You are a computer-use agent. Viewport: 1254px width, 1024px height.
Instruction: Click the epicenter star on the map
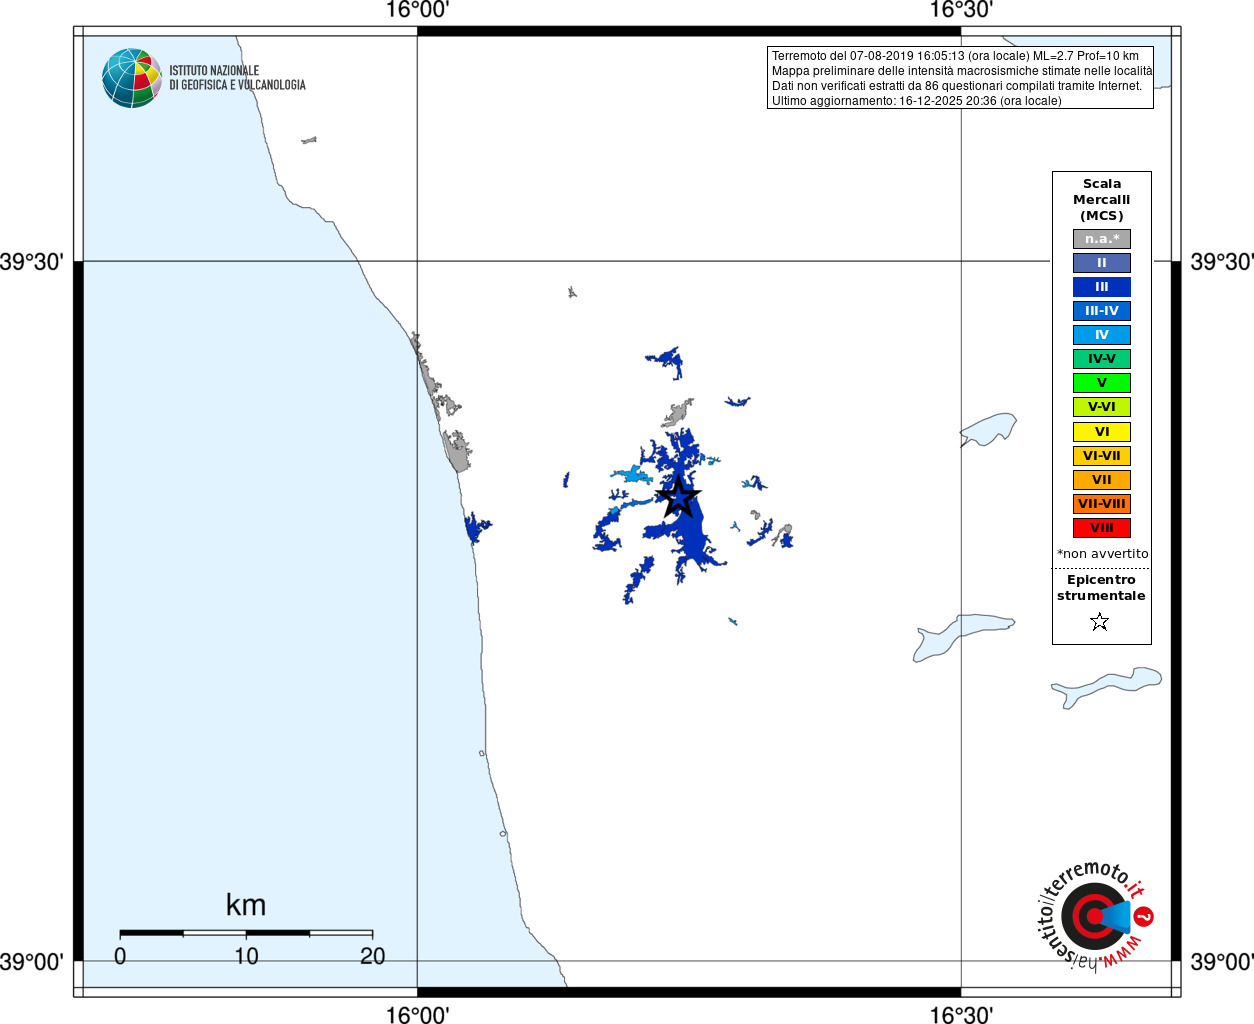679,497
